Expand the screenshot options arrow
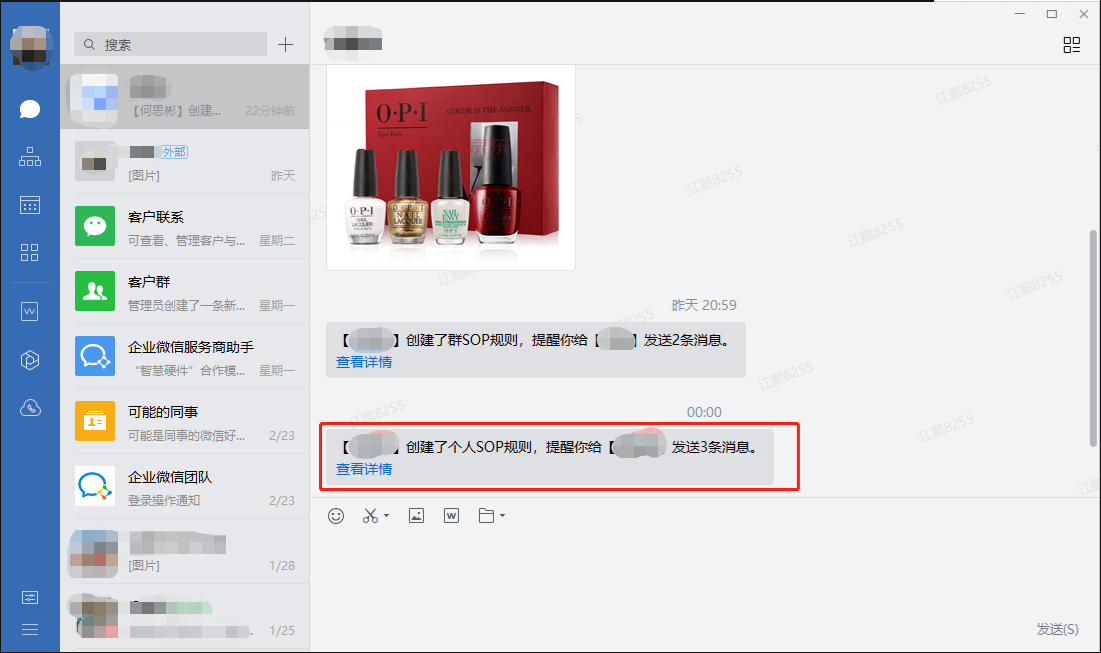Image resolution: width=1101 pixels, height=653 pixels. 386,516
